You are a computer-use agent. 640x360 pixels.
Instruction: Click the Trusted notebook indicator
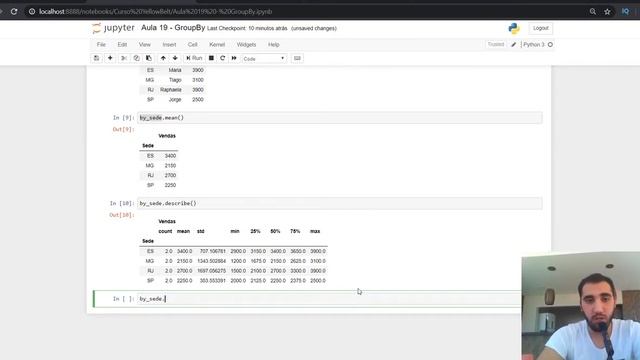tap(496, 44)
